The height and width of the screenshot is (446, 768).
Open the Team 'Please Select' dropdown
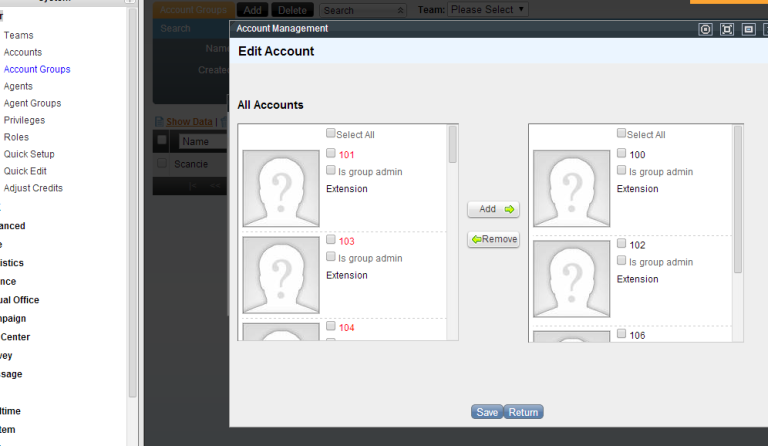point(488,10)
